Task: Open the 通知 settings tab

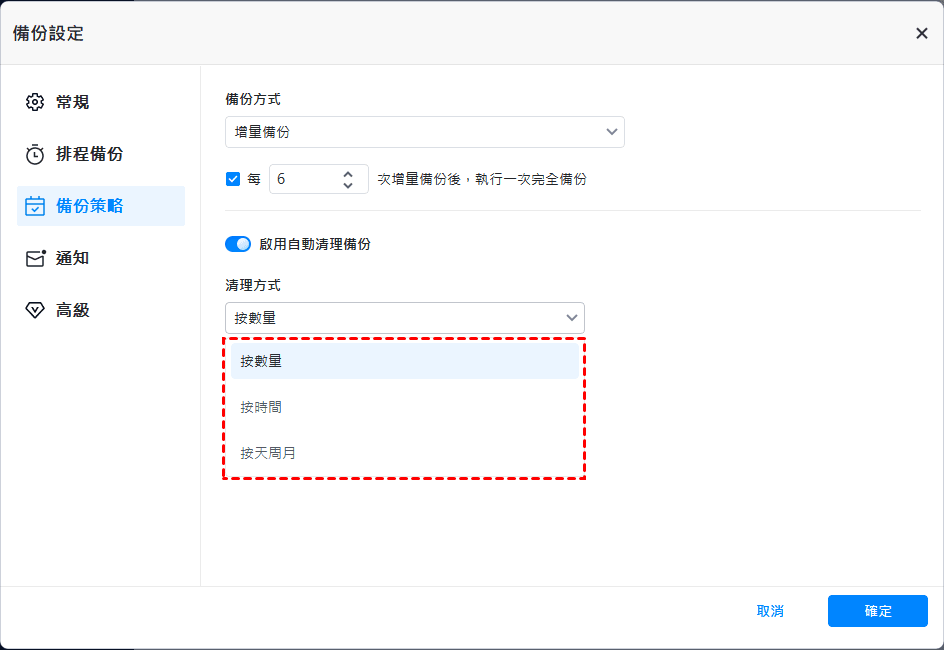Action: point(73,258)
